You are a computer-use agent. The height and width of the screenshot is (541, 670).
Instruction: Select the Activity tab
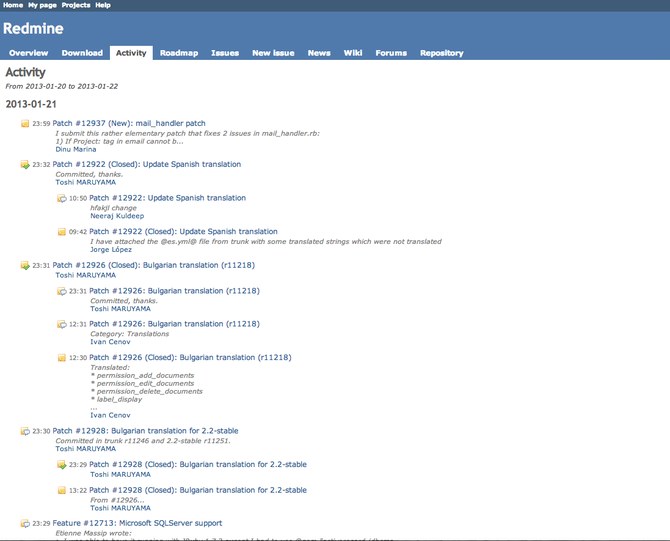point(131,53)
